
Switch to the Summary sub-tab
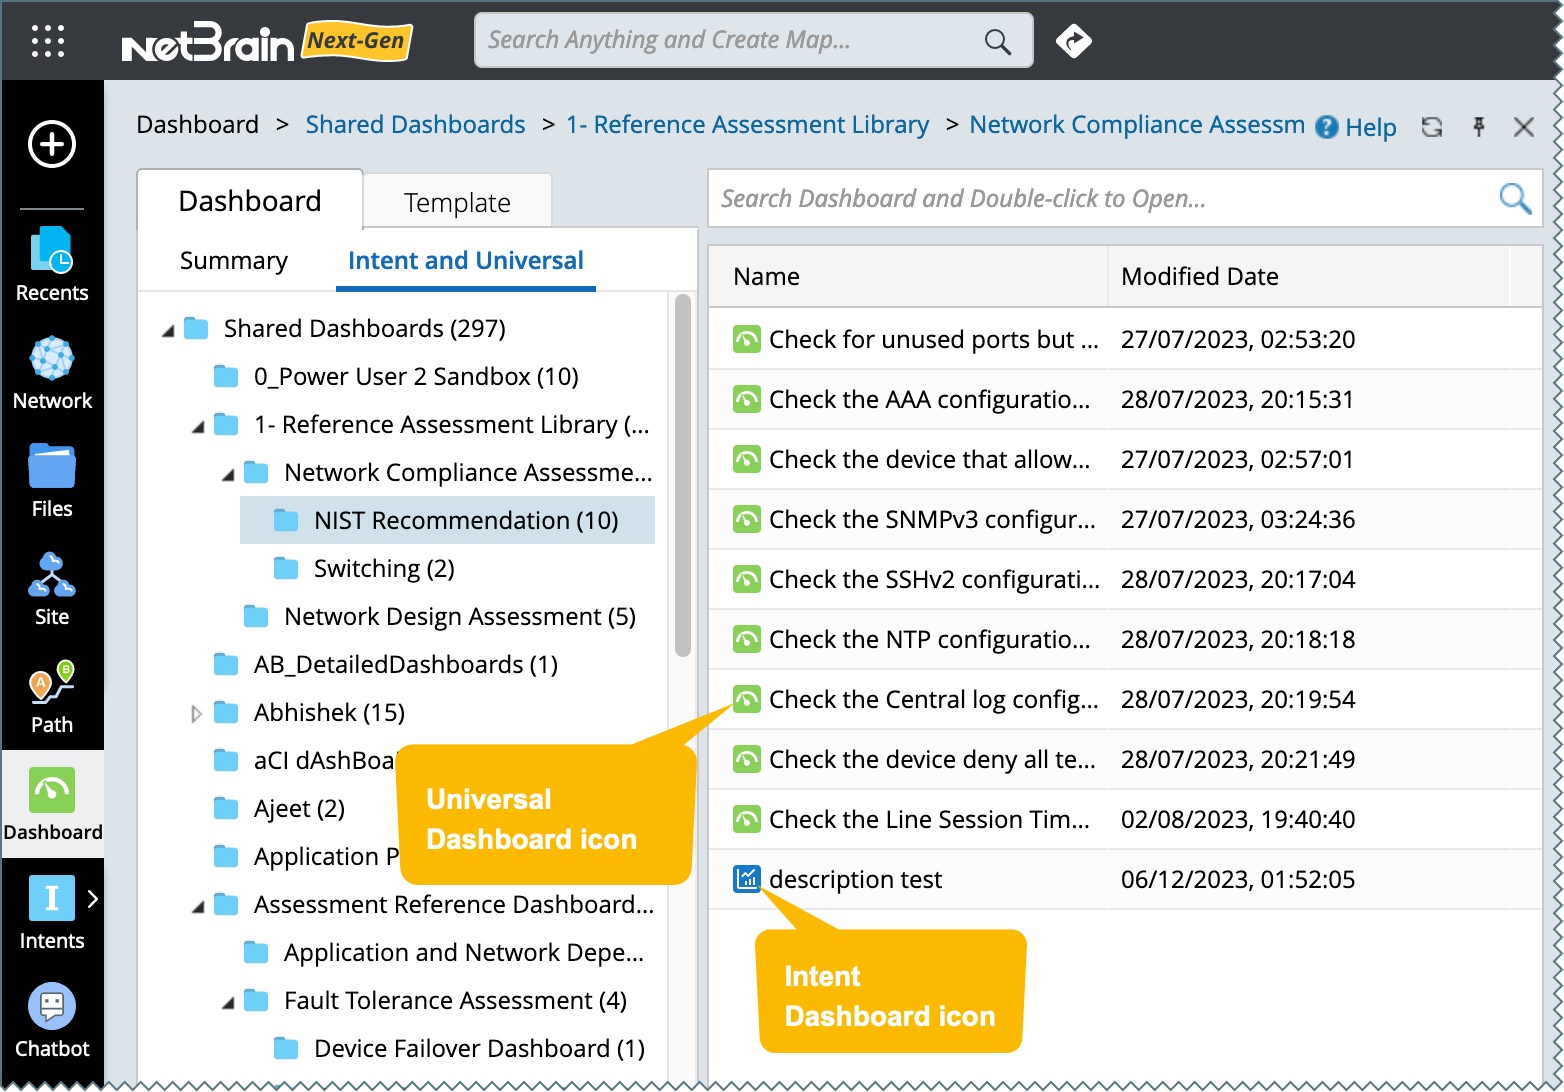(x=234, y=261)
